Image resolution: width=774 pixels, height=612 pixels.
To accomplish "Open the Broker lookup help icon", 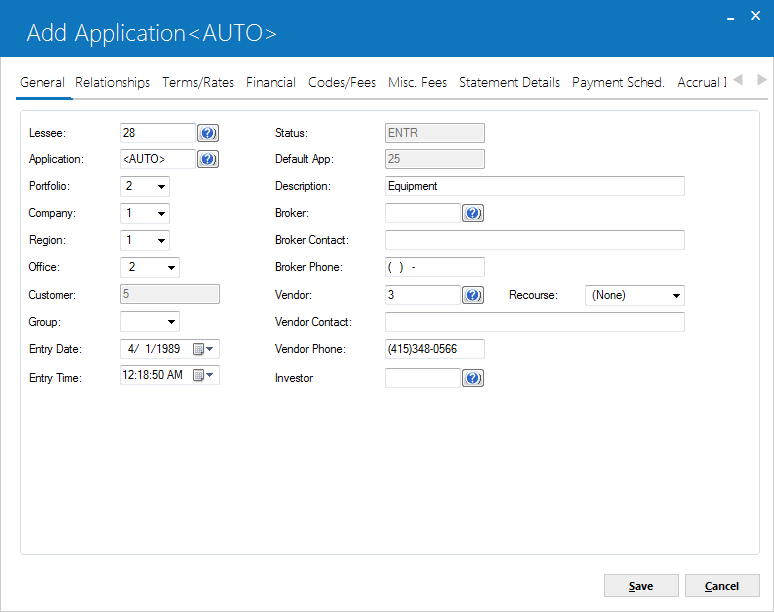I will pos(473,213).
